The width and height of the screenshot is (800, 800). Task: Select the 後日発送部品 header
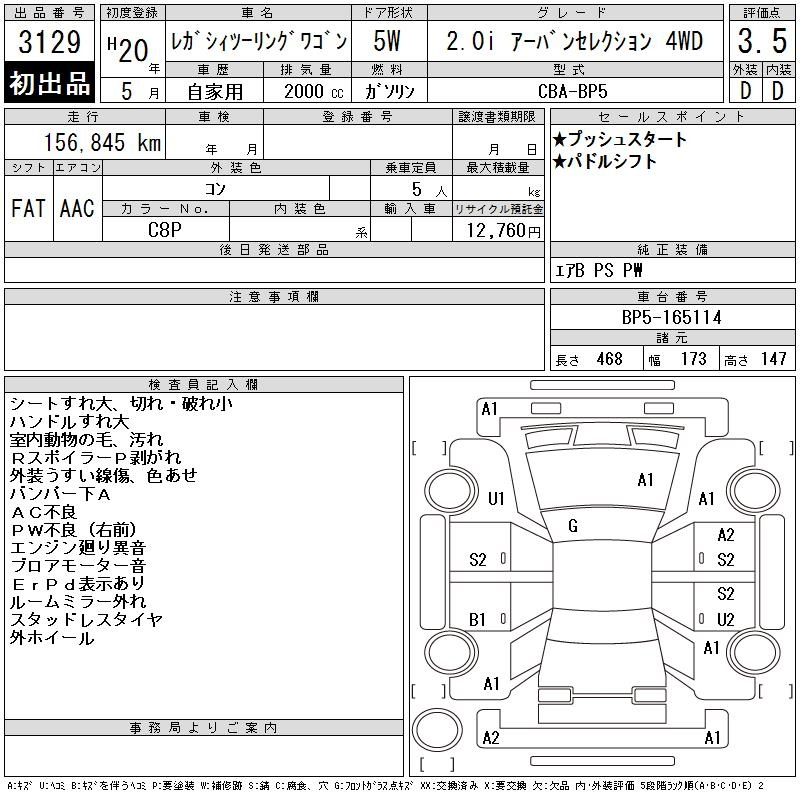[x=274, y=249]
